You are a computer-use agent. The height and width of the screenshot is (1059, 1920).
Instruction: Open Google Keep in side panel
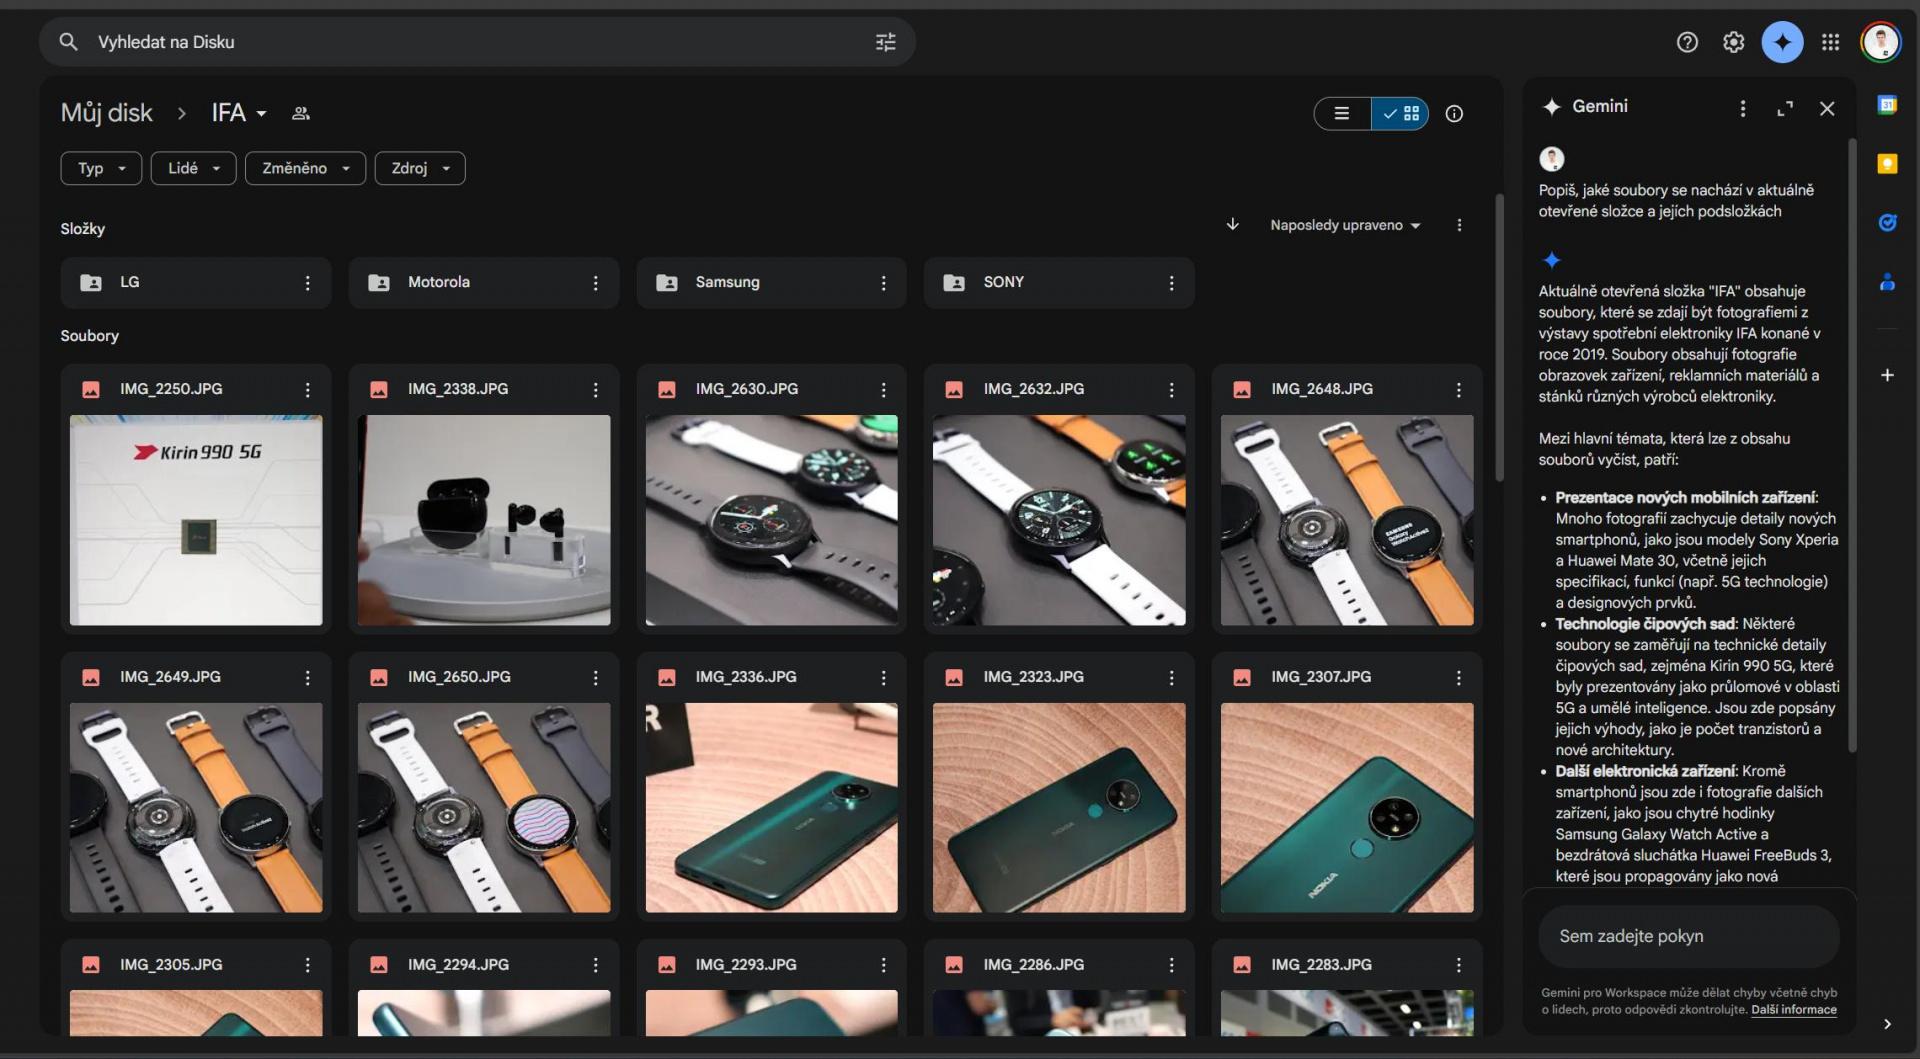[x=1887, y=164]
